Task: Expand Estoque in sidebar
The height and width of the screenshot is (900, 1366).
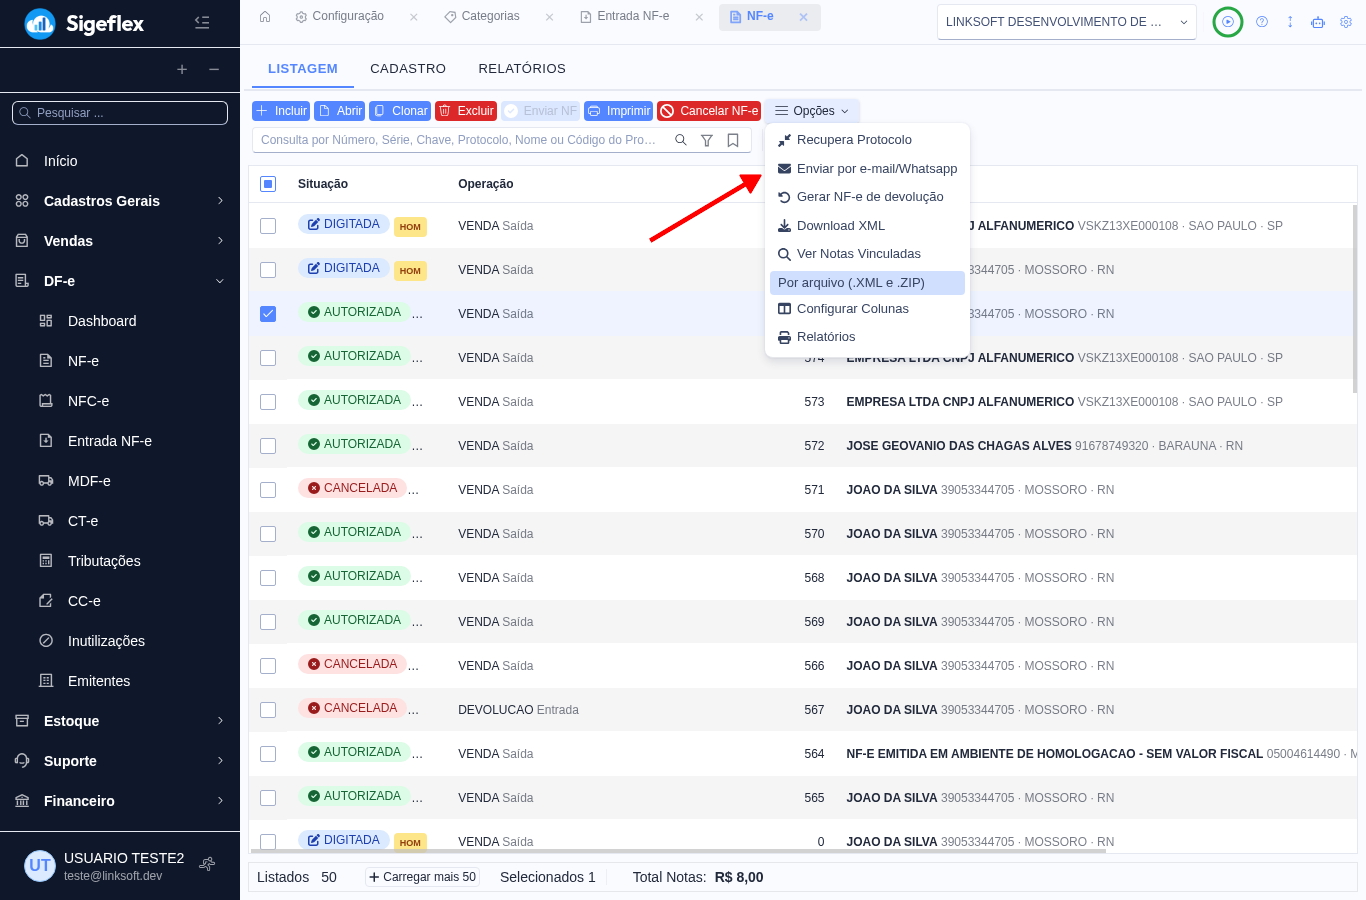Action: [x=120, y=721]
